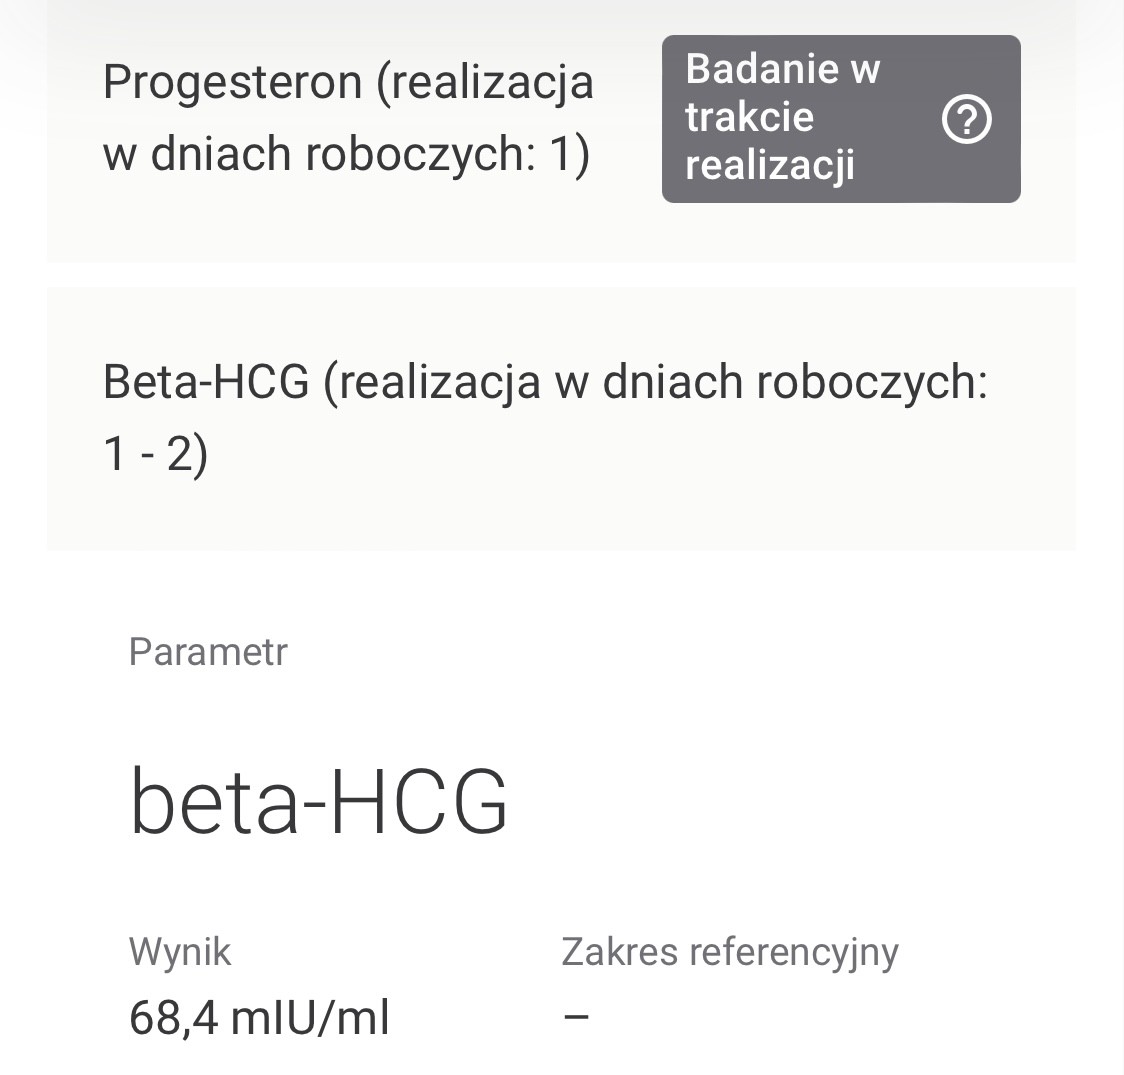Click the reference range dash value
This screenshot has height=1075, width=1124.
(576, 1017)
